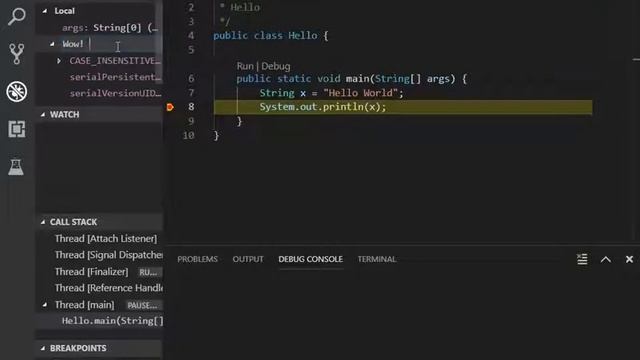Image resolution: width=640 pixels, height=360 pixels.
Task: Click the PAUSED badge on Thread [main]
Action: 142,305
